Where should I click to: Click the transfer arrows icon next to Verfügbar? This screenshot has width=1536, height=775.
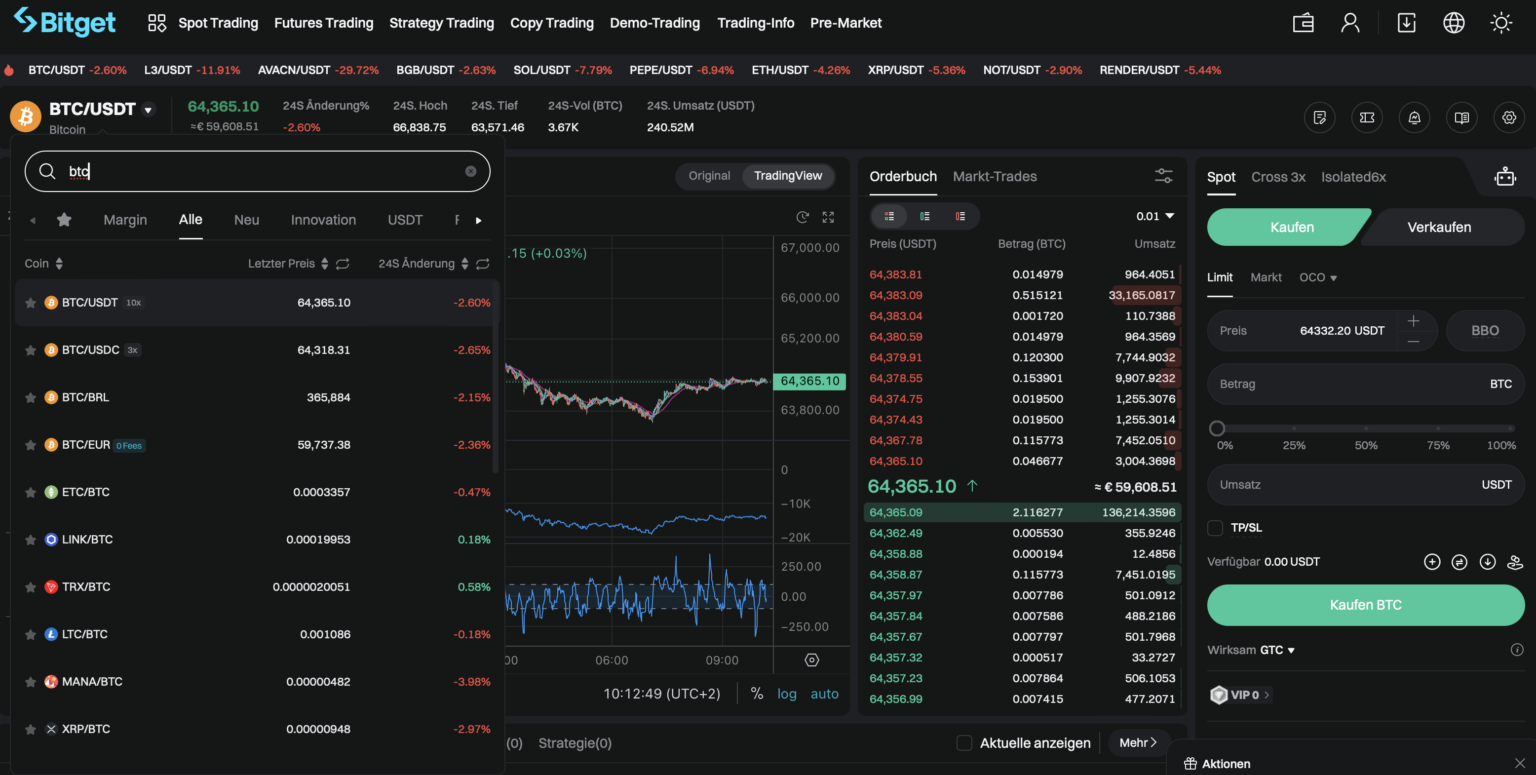[1459, 561]
